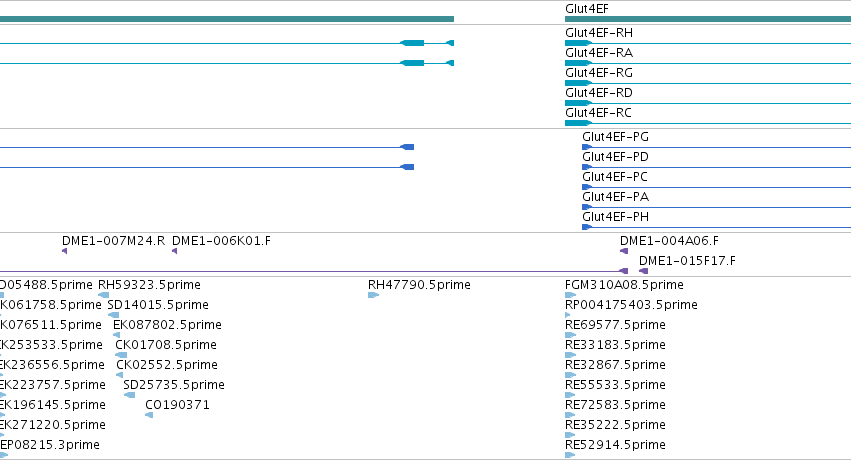Click the EK236556.5prime EST label

click(52, 366)
